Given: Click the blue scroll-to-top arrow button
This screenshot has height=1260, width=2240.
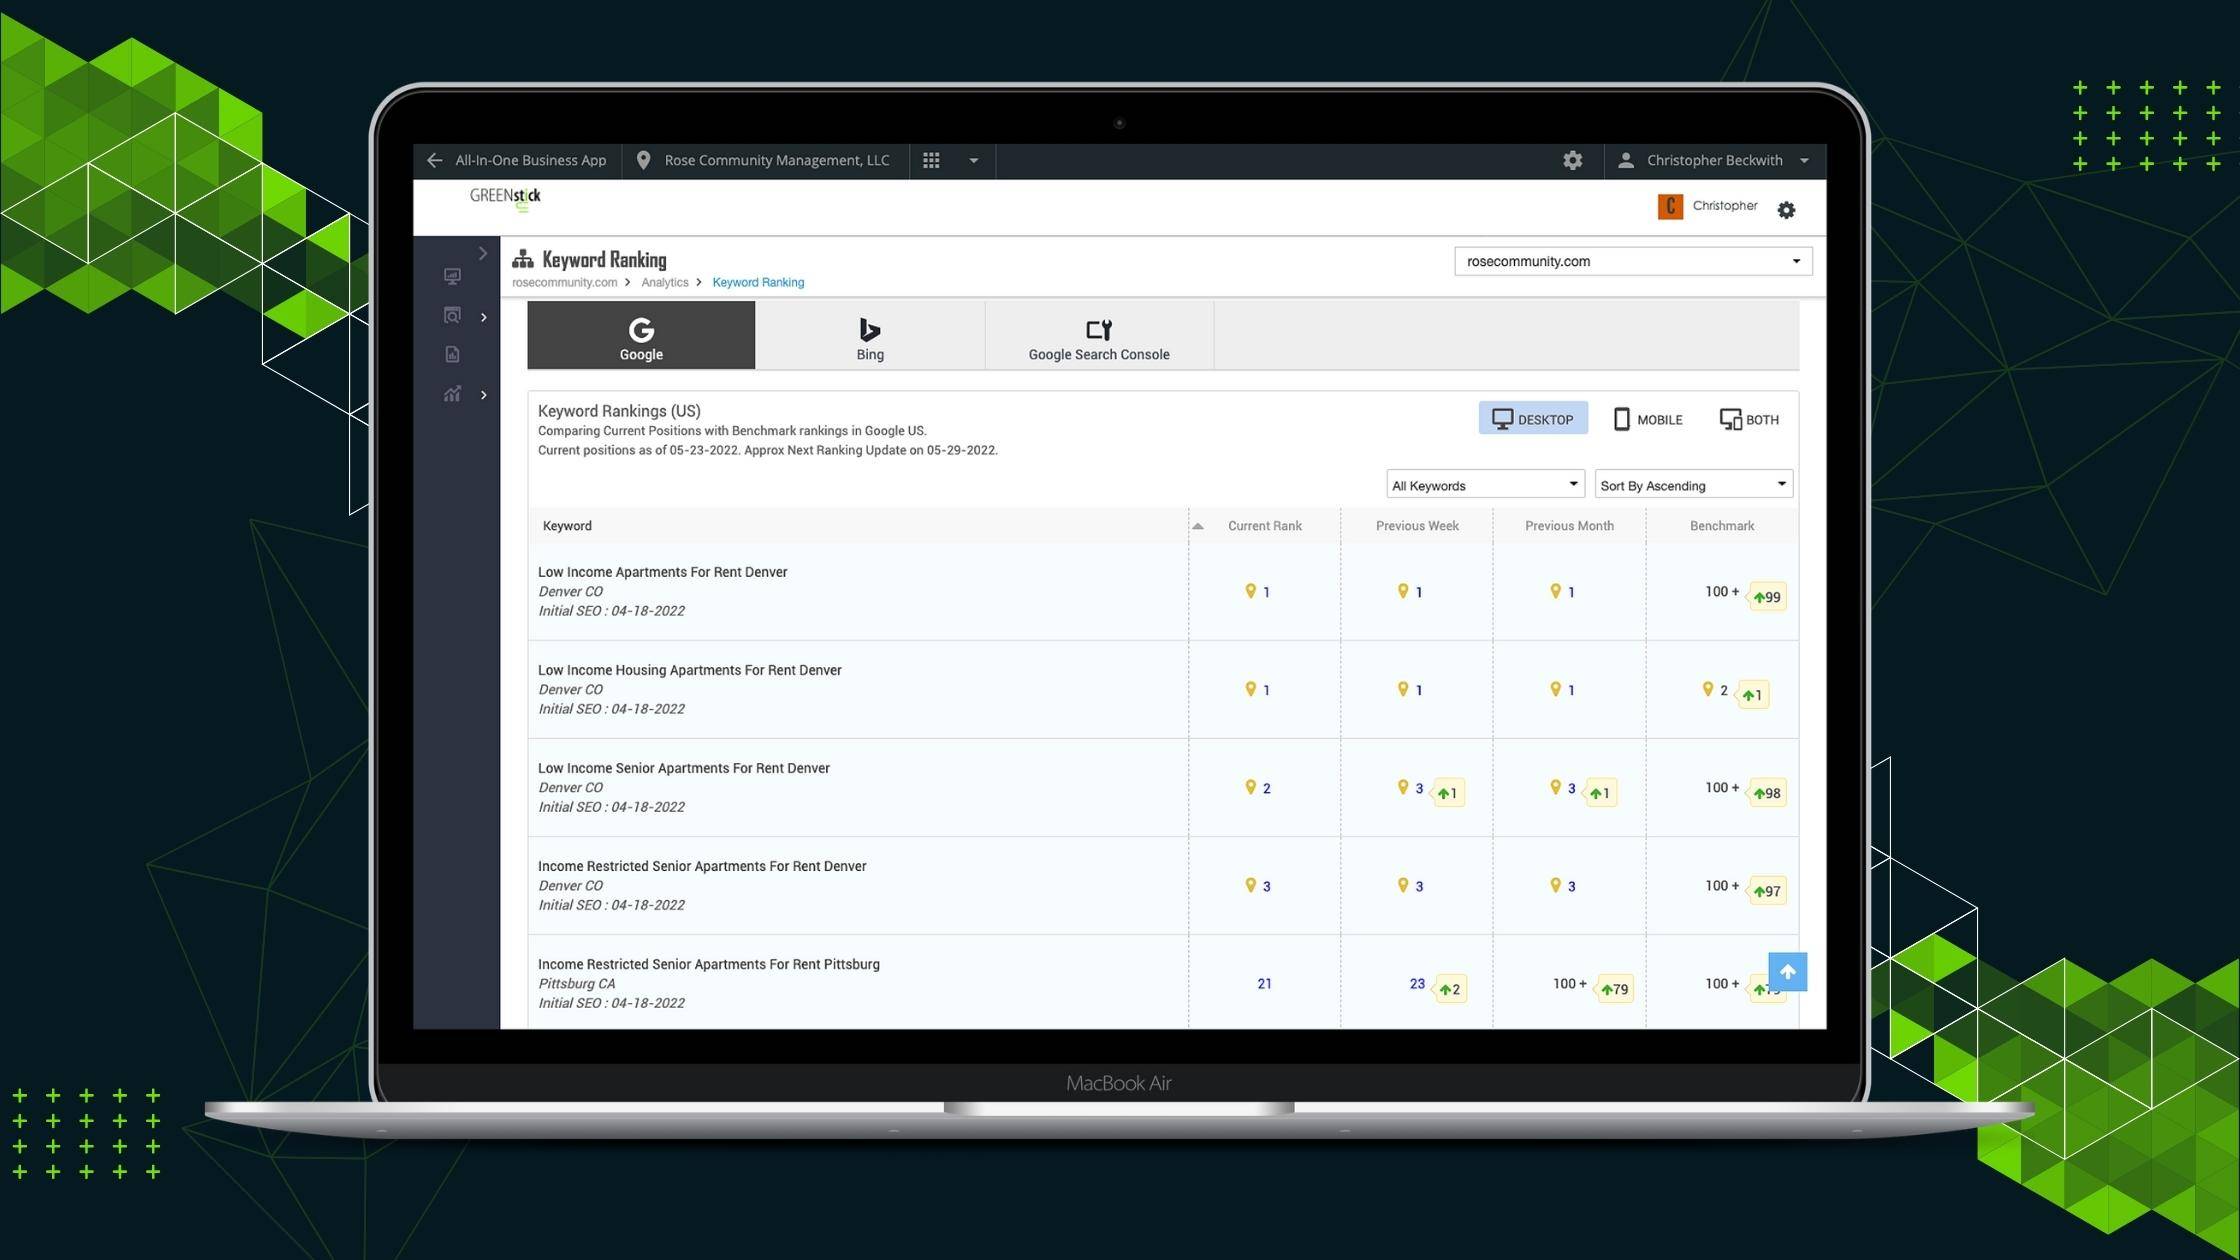Looking at the screenshot, I should click(x=1787, y=972).
